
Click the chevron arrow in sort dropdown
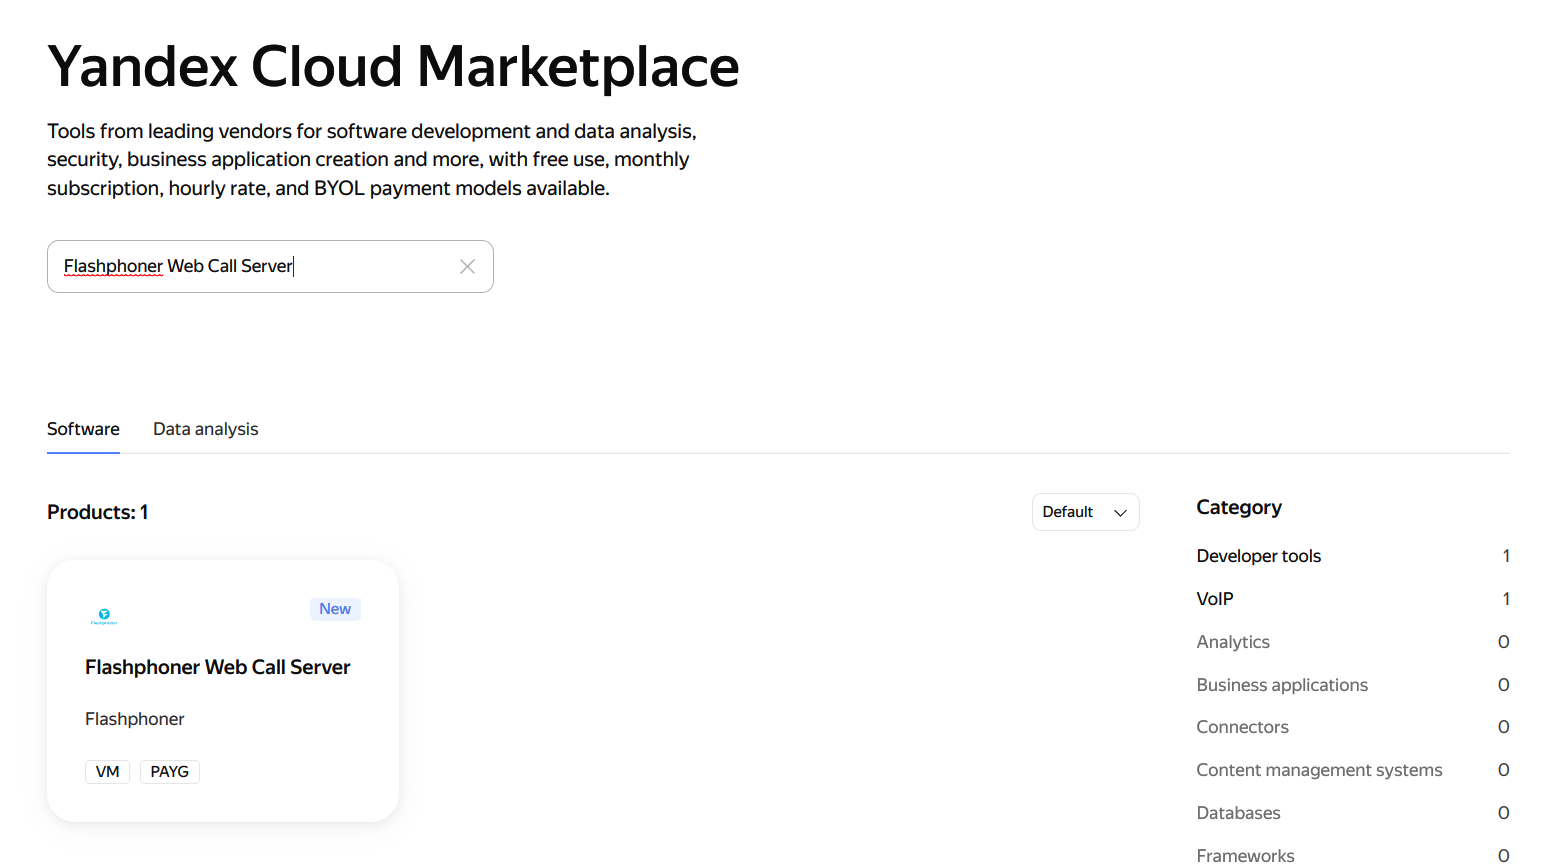(1120, 513)
